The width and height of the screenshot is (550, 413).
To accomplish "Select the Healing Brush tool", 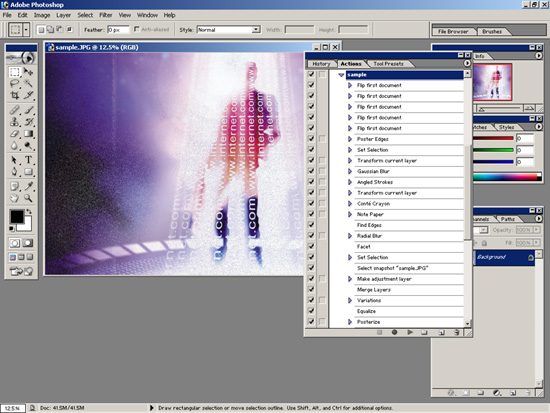I will click(14, 110).
